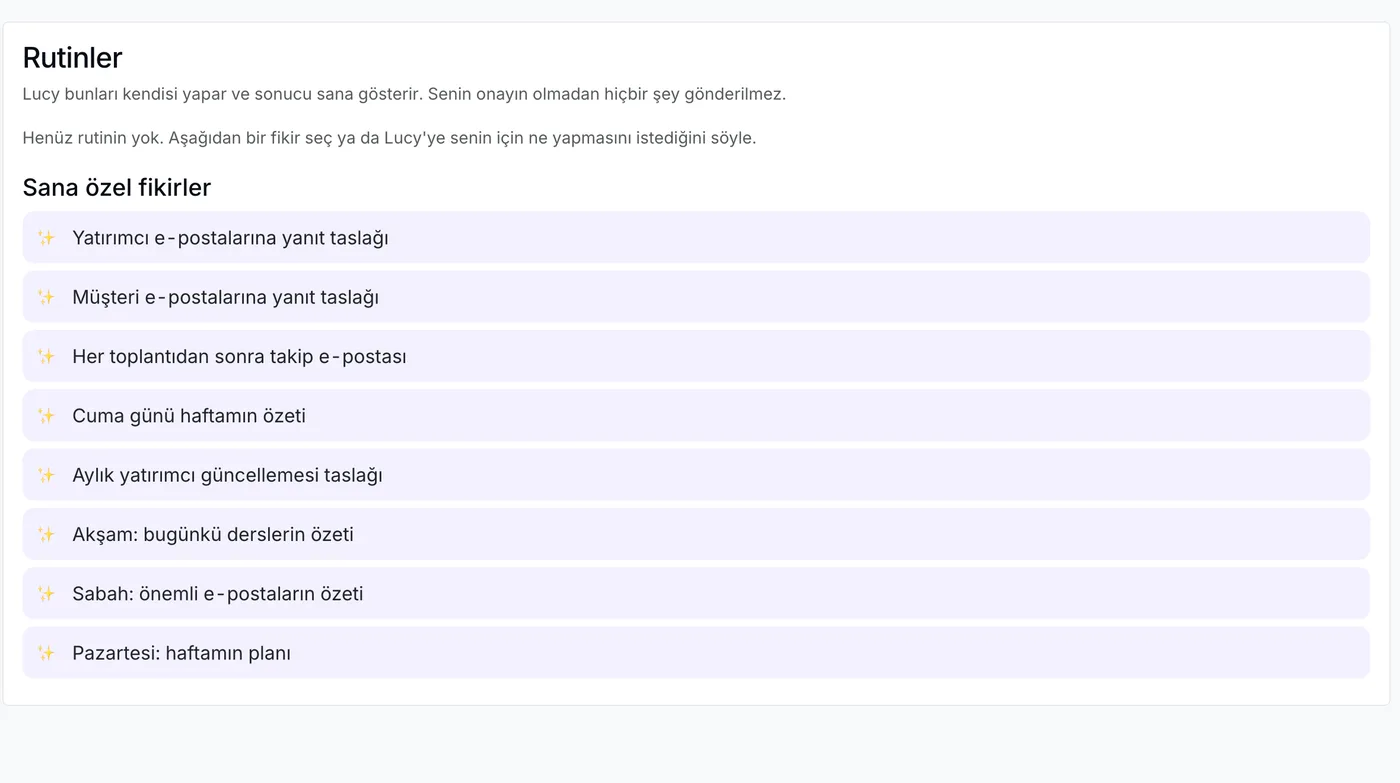This screenshot has height=783, width=1400.
Task: Choose Müşteri e-postalarına yanıt taslağı suggestion
Action: [x=696, y=297]
